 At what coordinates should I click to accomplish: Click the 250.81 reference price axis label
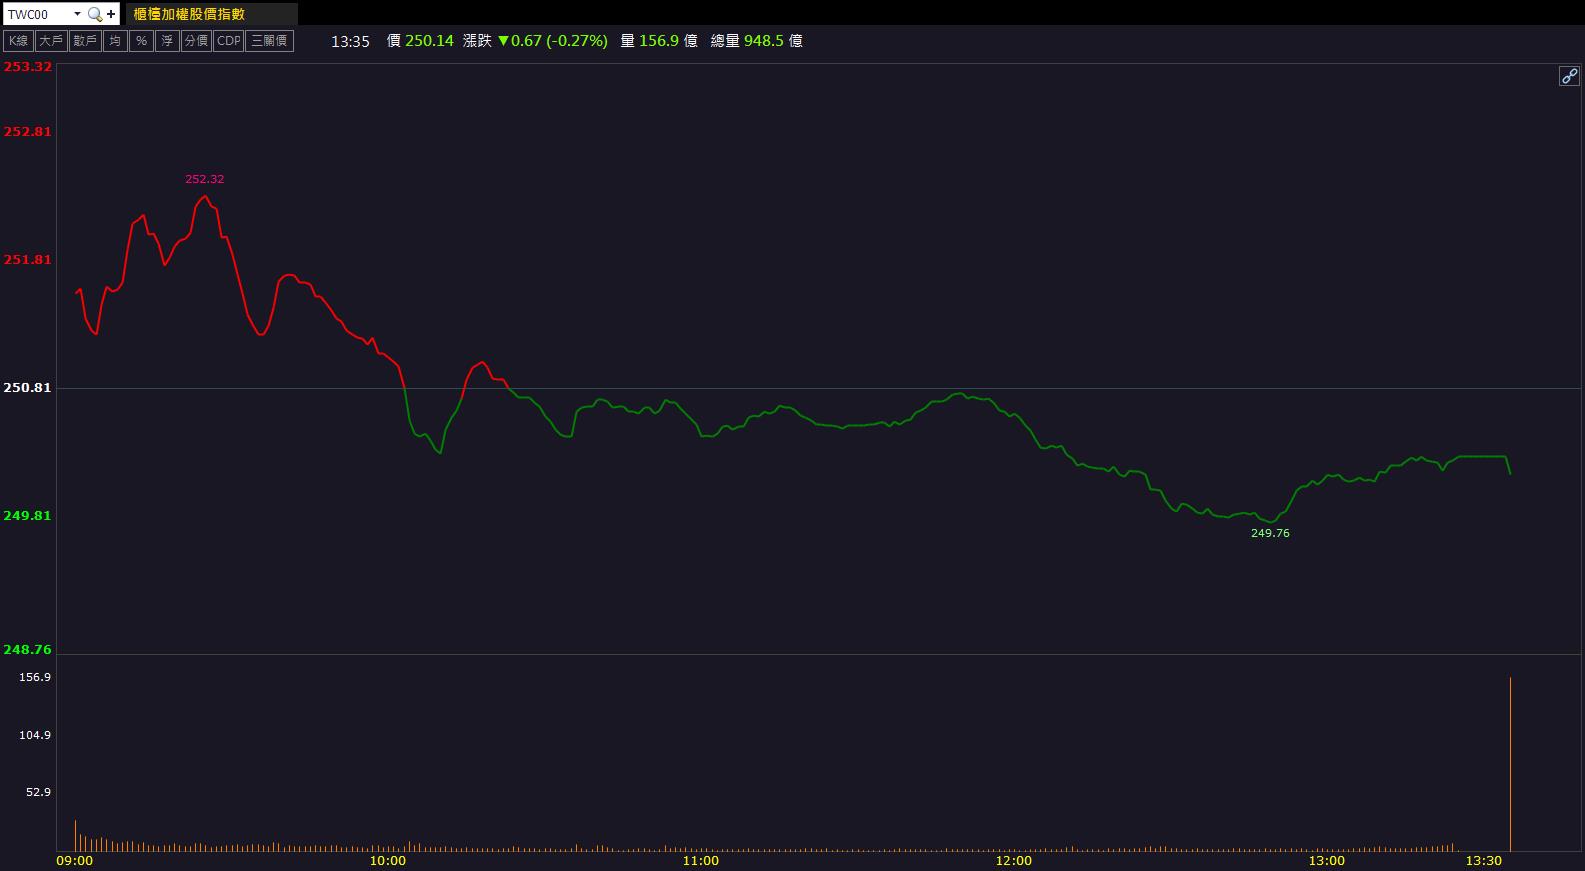point(28,387)
